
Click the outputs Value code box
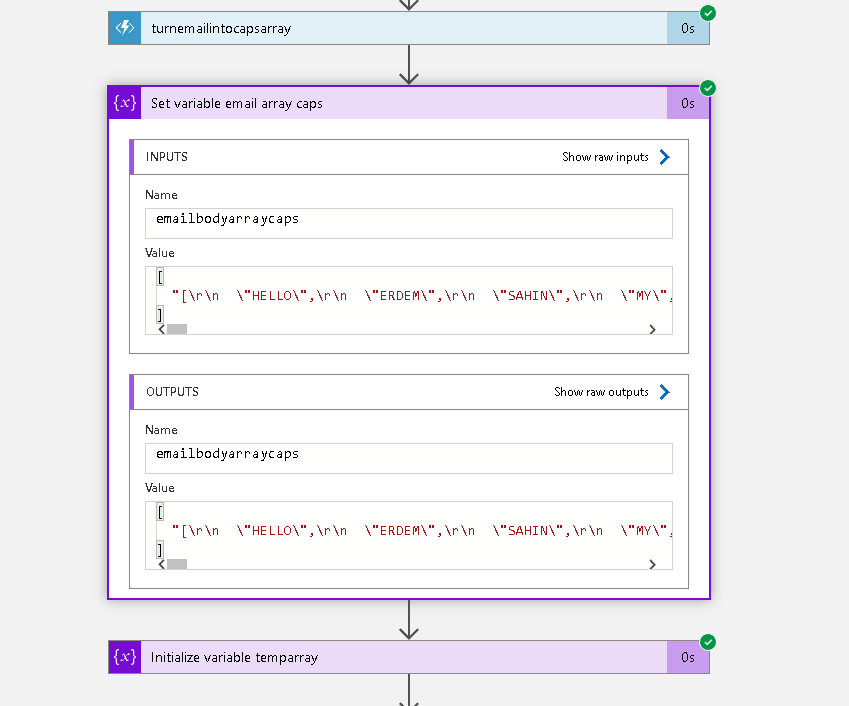click(409, 535)
